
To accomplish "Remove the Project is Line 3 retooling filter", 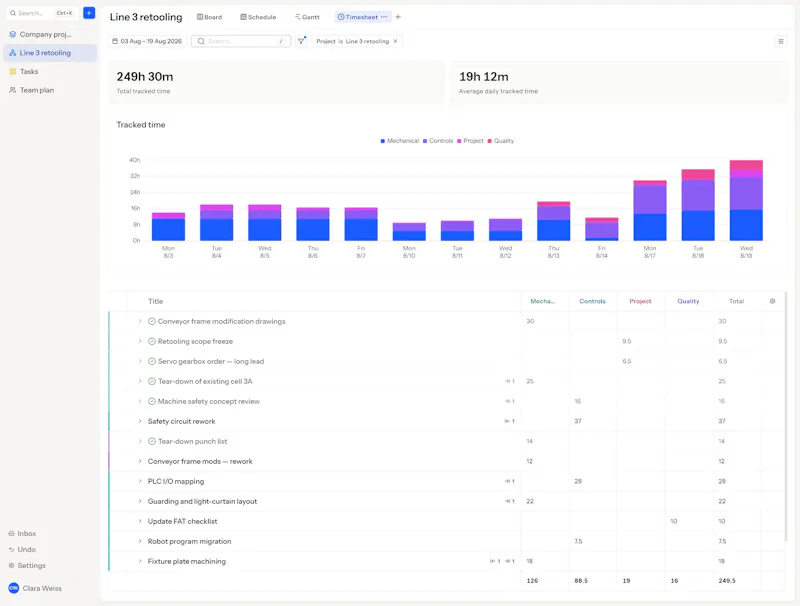I will pos(395,41).
